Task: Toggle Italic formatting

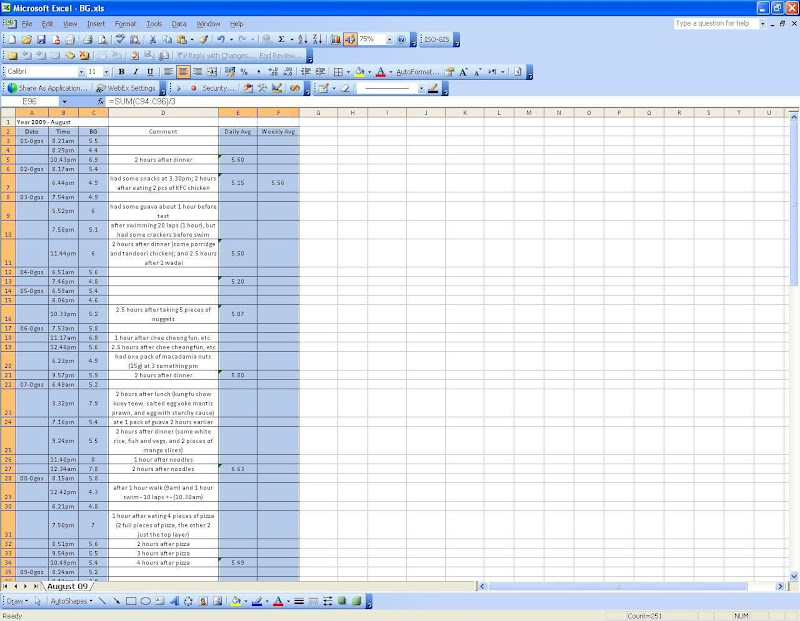Action: (x=136, y=72)
